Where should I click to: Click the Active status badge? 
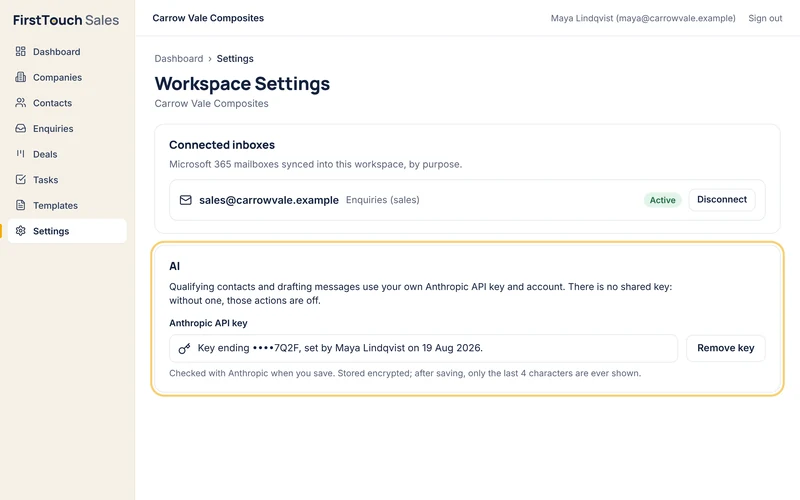click(662, 200)
